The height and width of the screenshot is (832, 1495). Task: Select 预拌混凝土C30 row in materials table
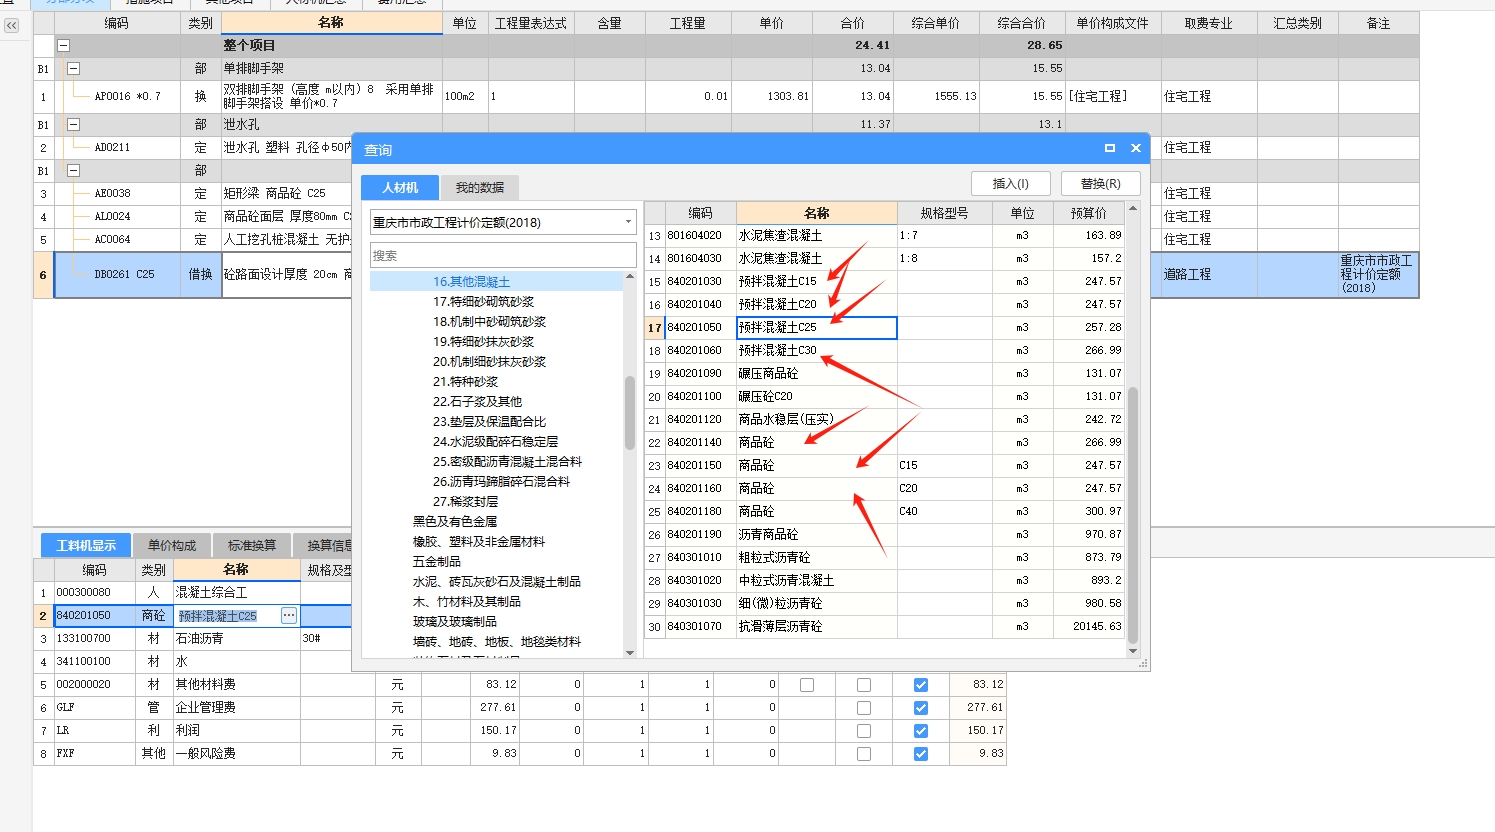(884, 351)
